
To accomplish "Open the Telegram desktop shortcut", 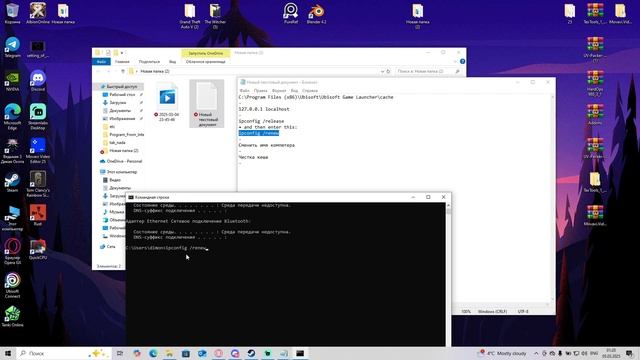I will (x=12, y=47).
